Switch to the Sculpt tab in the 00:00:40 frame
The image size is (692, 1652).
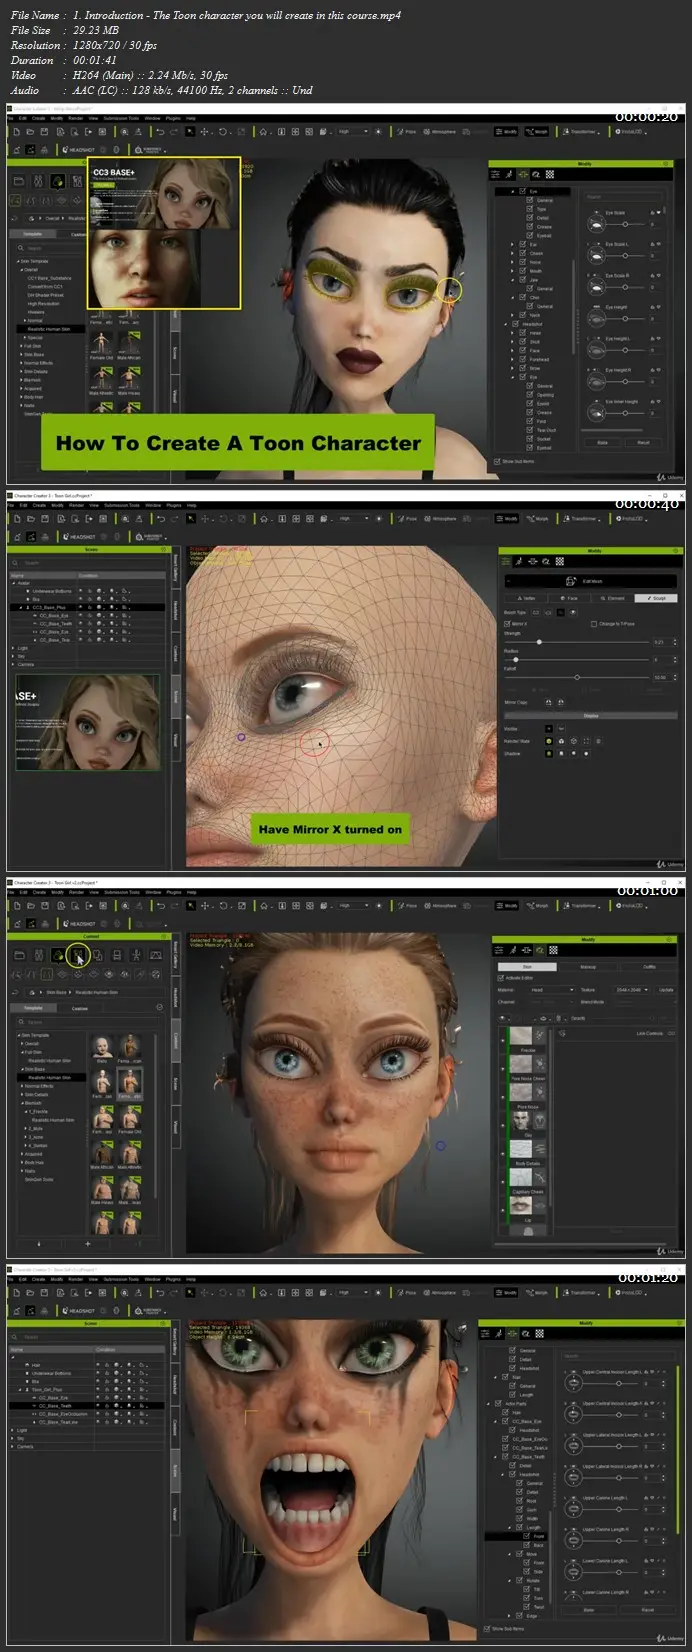coord(656,598)
